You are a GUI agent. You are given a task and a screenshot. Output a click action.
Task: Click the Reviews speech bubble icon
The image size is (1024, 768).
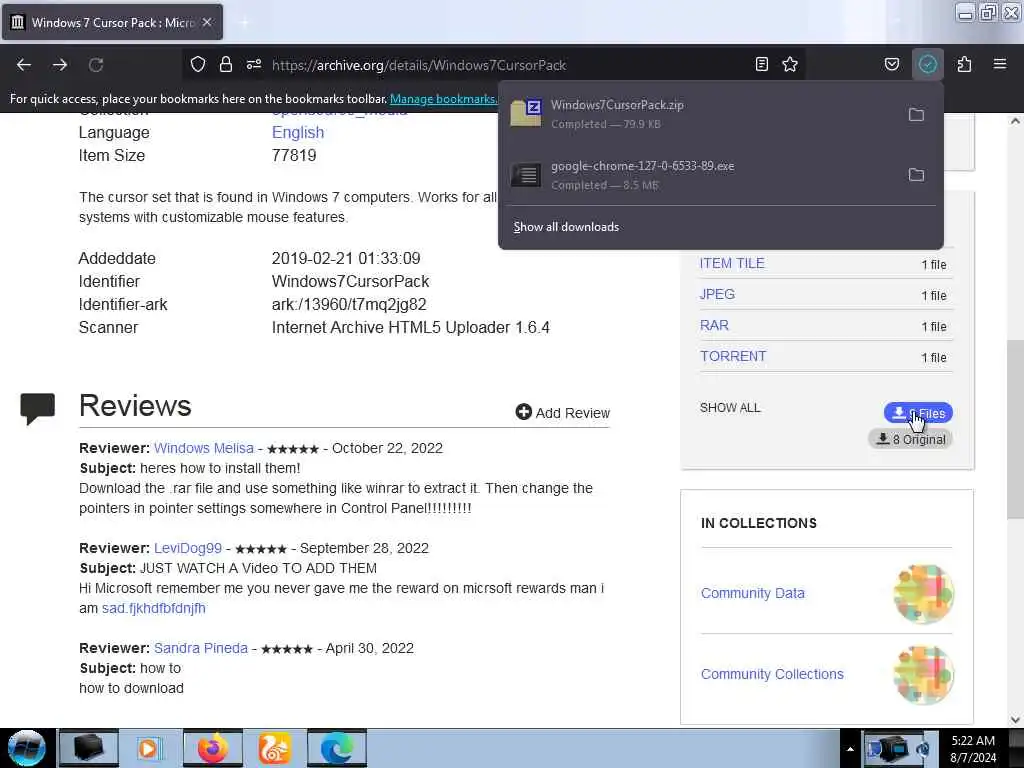click(x=37, y=409)
